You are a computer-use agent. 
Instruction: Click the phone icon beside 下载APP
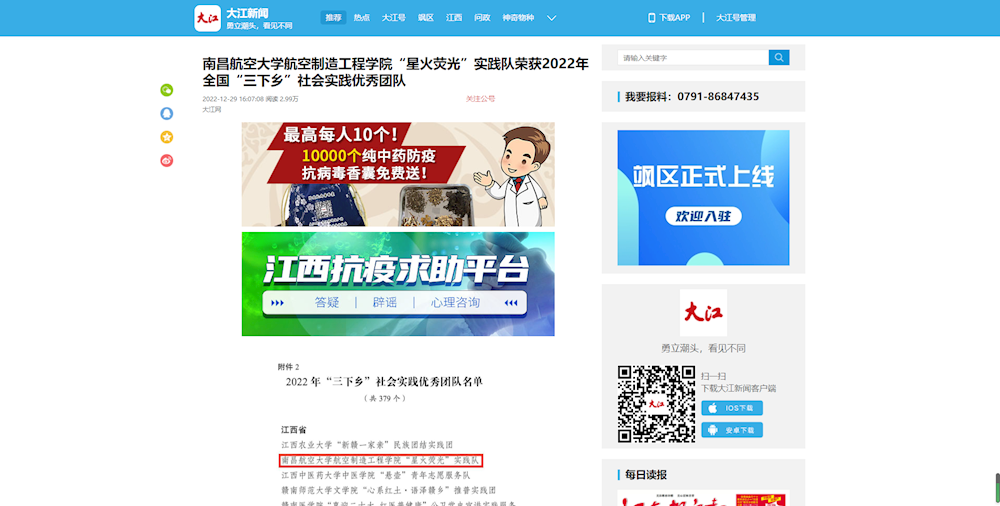point(652,18)
